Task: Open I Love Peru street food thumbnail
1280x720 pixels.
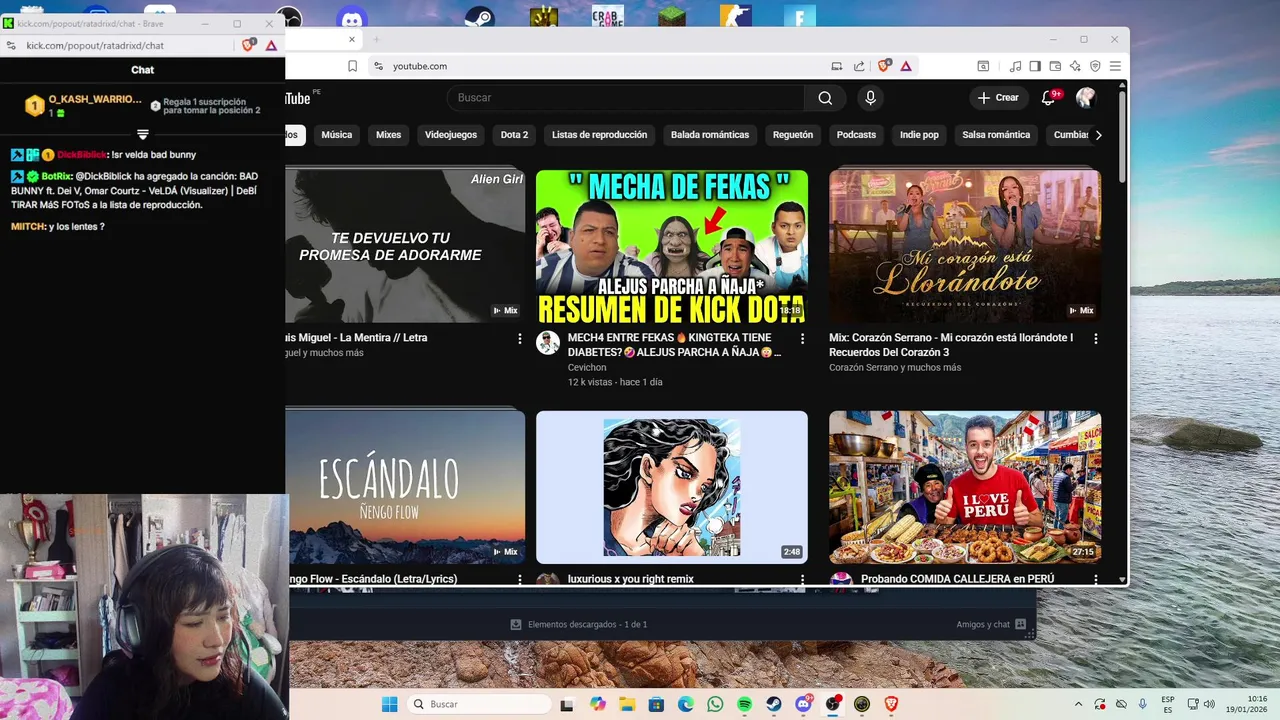Action: pyautogui.click(x=965, y=487)
